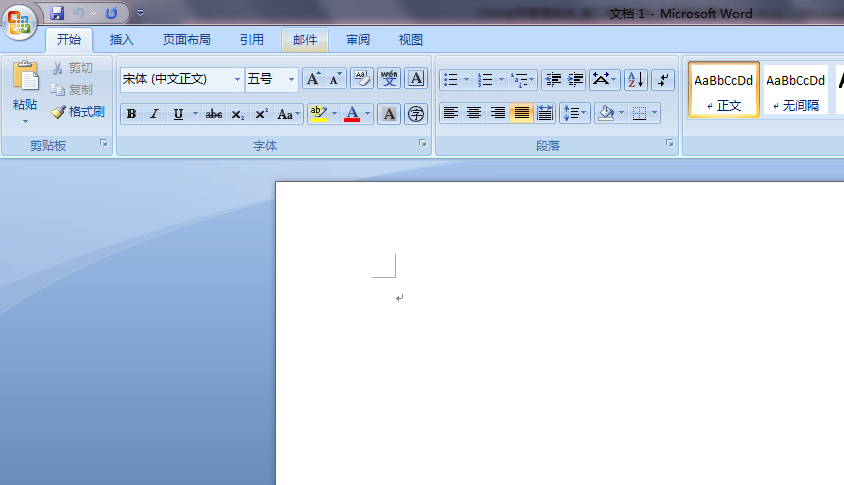Screen dimensions: 844x485
Task: Switch to the 插入 ribbon tab
Action: [122, 40]
